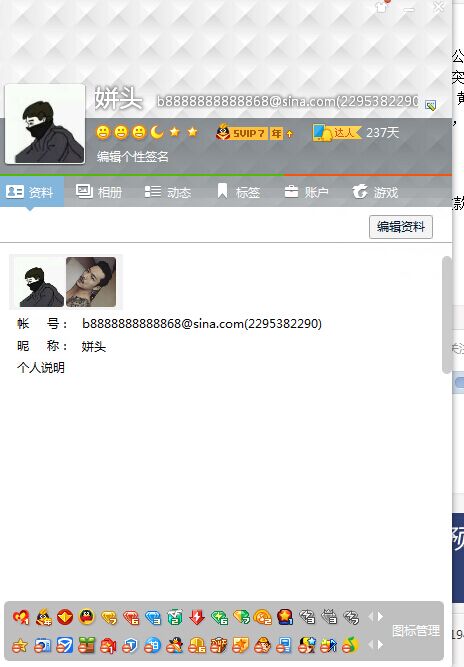Select the 账户 account tab
The height and width of the screenshot is (667, 464).
306,192
